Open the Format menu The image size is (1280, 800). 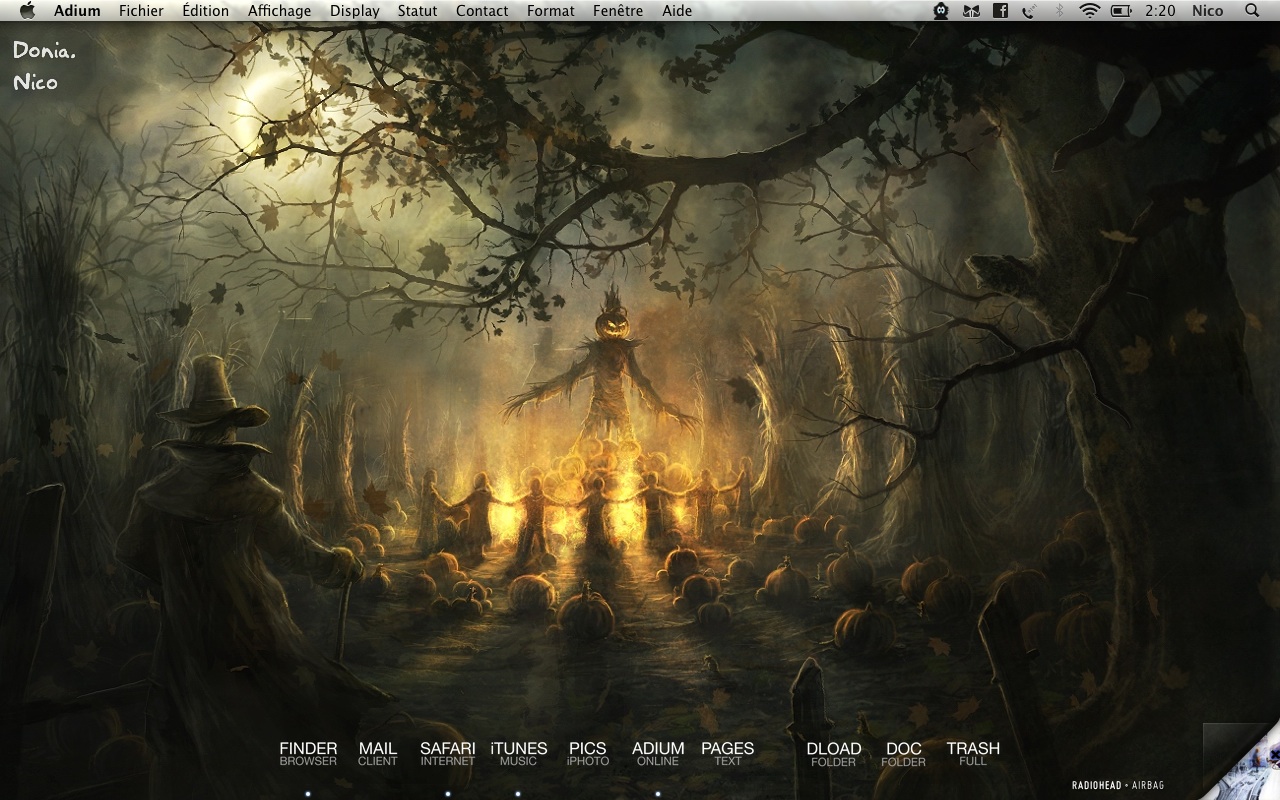tap(551, 11)
